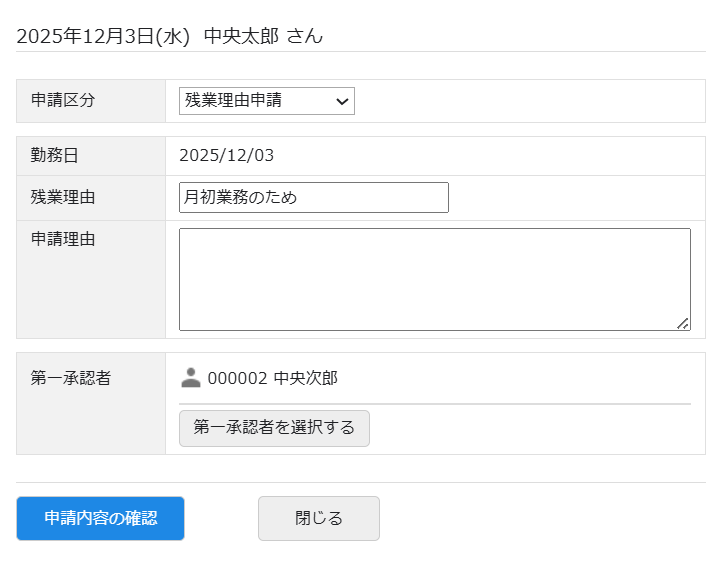Click inside the 申請理由 text area
The image size is (722, 561).
point(434,279)
